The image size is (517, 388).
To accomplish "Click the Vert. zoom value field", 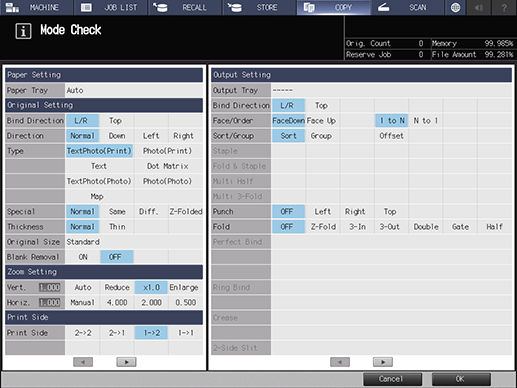I will tap(50, 287).
